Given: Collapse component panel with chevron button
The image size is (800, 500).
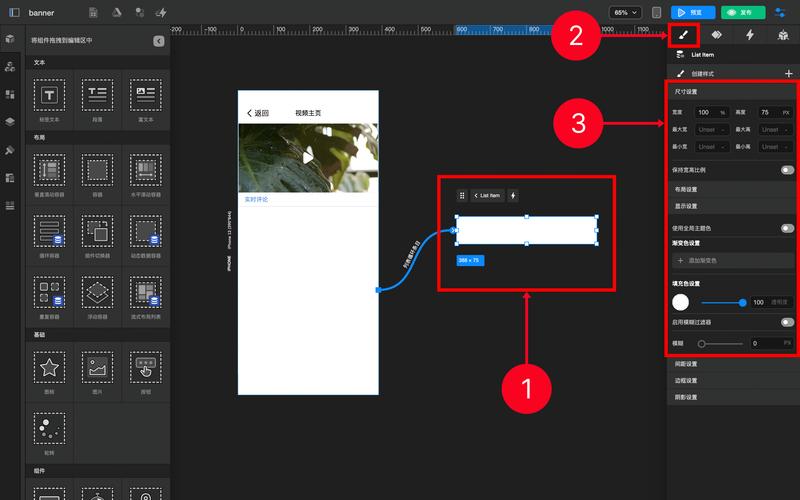Looking at the screenshot, I should pos(159,41).
